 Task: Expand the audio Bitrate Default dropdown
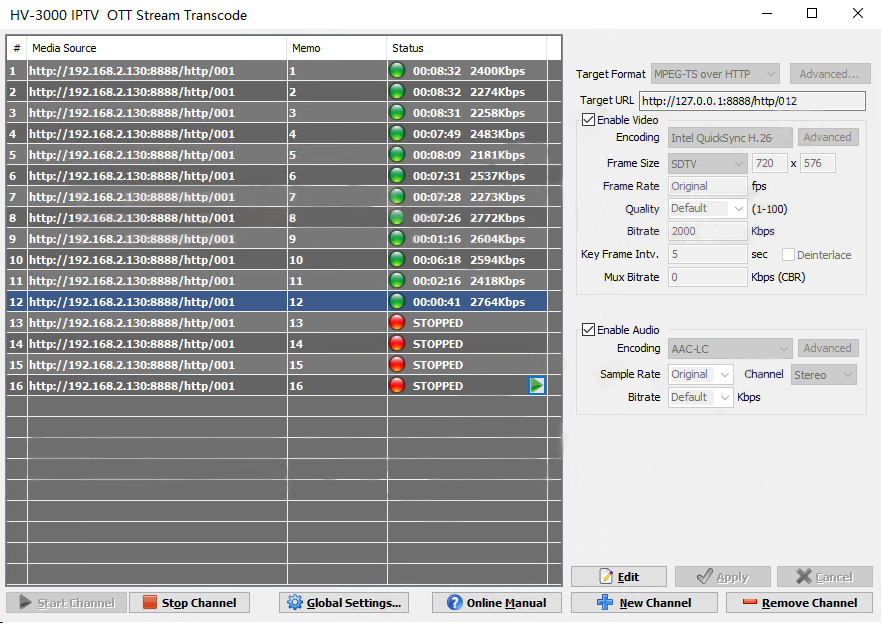tap(701, 397)
